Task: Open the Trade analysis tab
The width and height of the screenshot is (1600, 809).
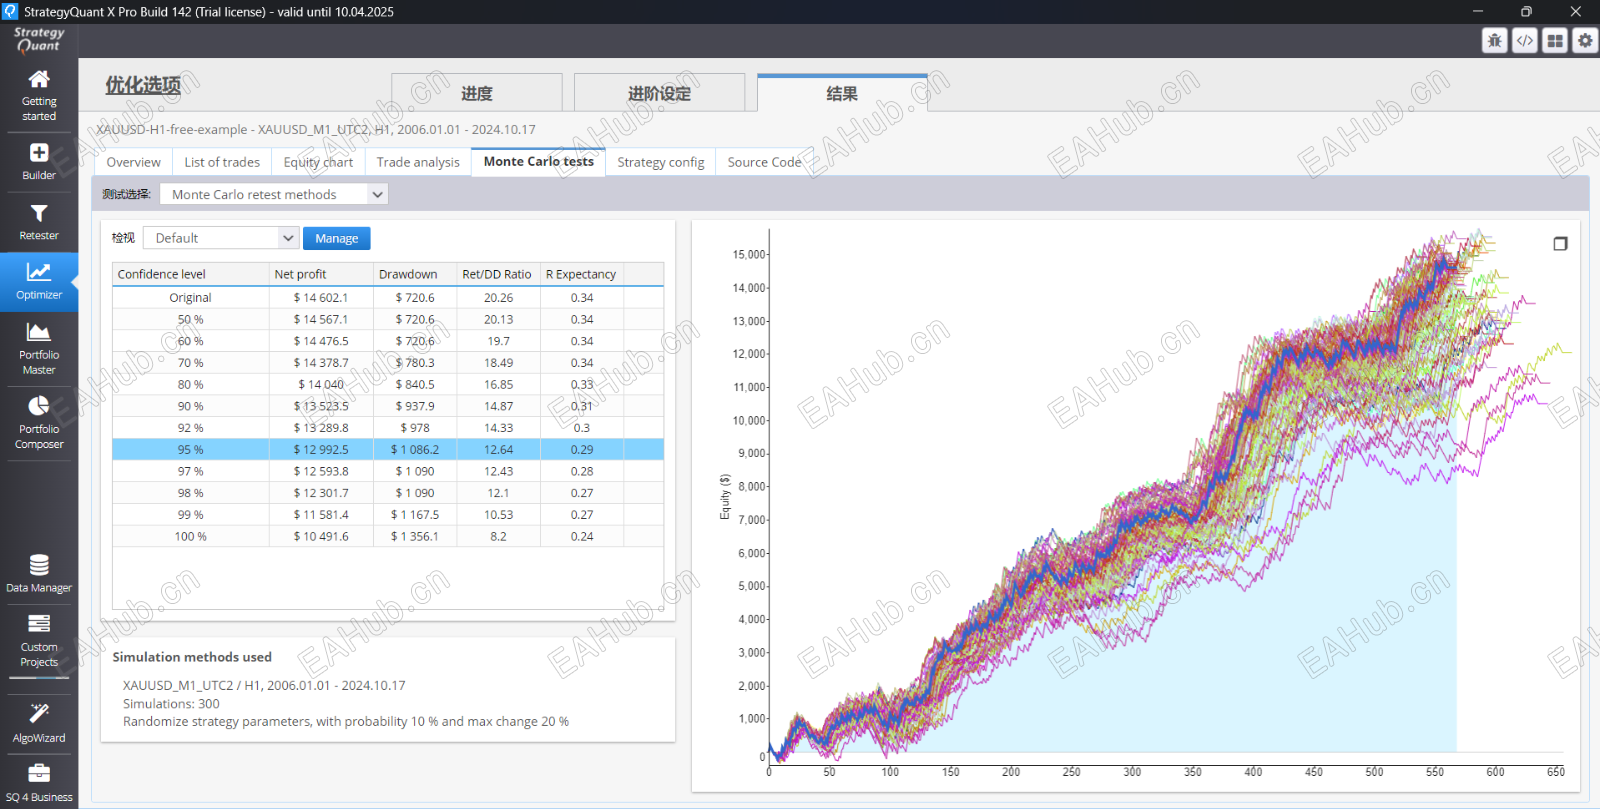Action: (418, 162)
